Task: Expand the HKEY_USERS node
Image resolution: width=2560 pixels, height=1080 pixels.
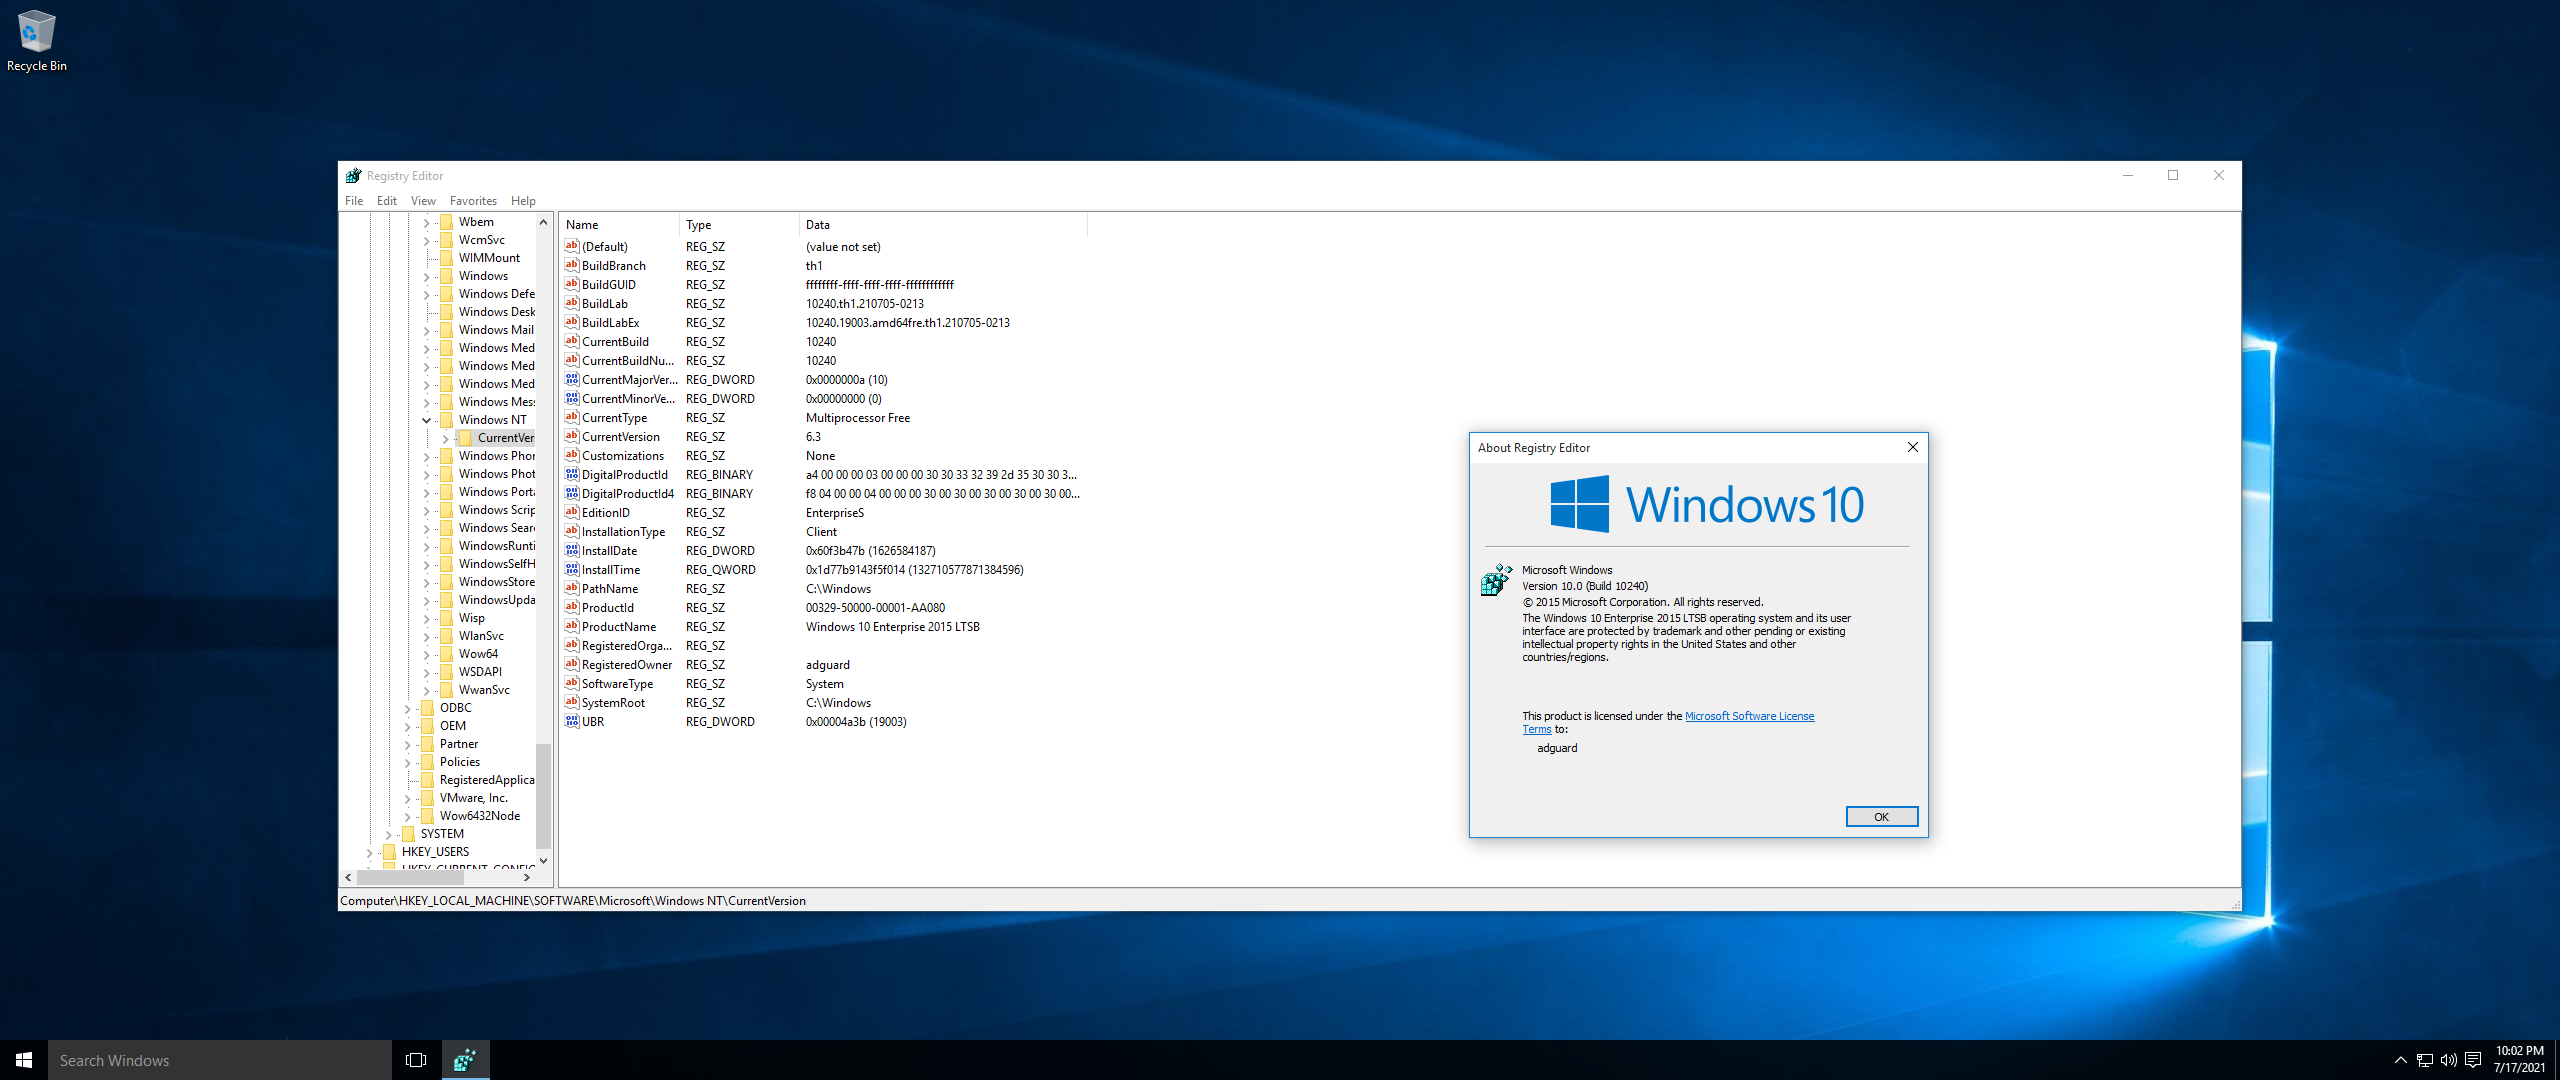Action: (370, 852)
